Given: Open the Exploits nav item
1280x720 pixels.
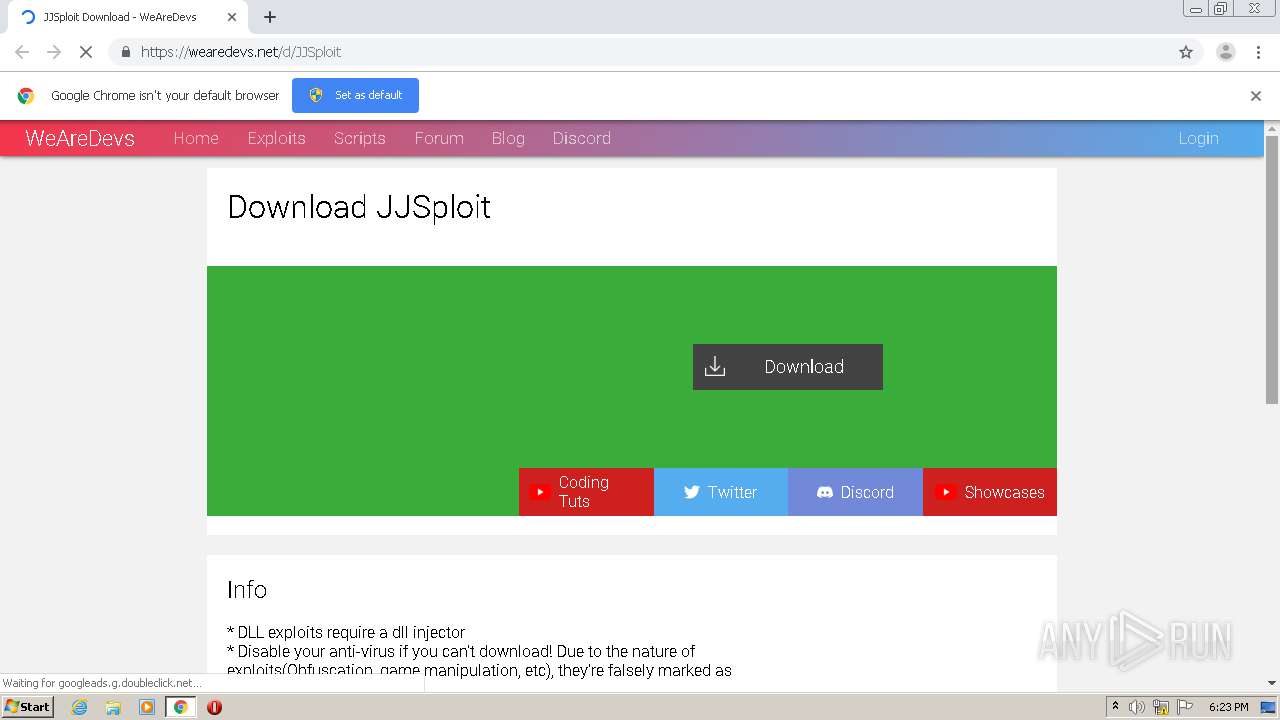Looking at the screenshot, I should click(276, 138).
